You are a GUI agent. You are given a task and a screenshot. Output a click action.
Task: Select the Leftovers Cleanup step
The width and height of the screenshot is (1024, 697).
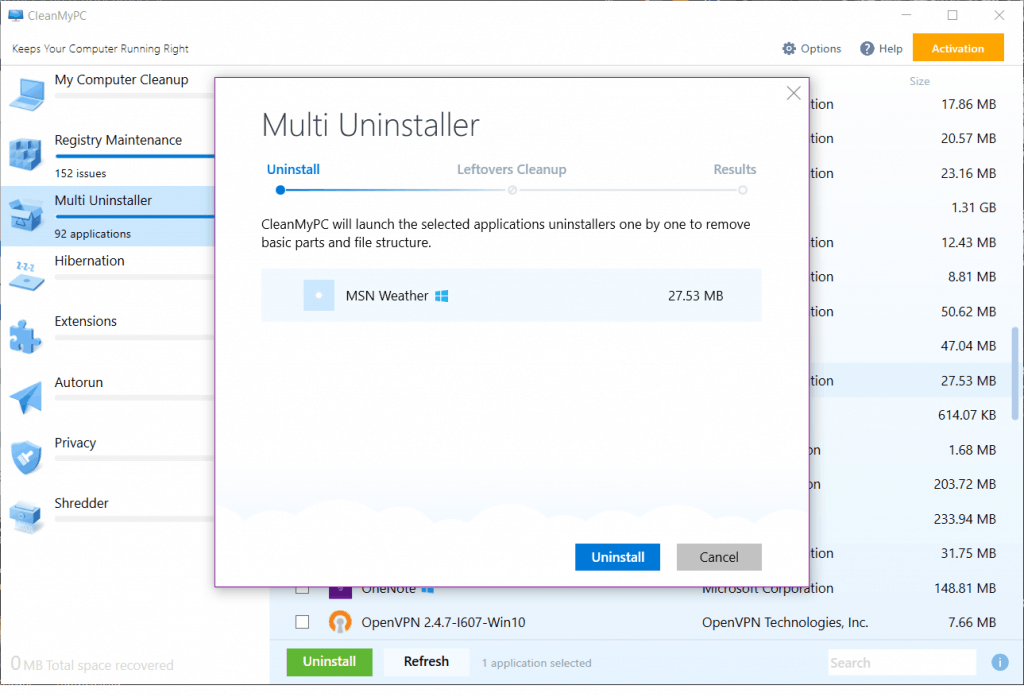click(x=511, y=169)
